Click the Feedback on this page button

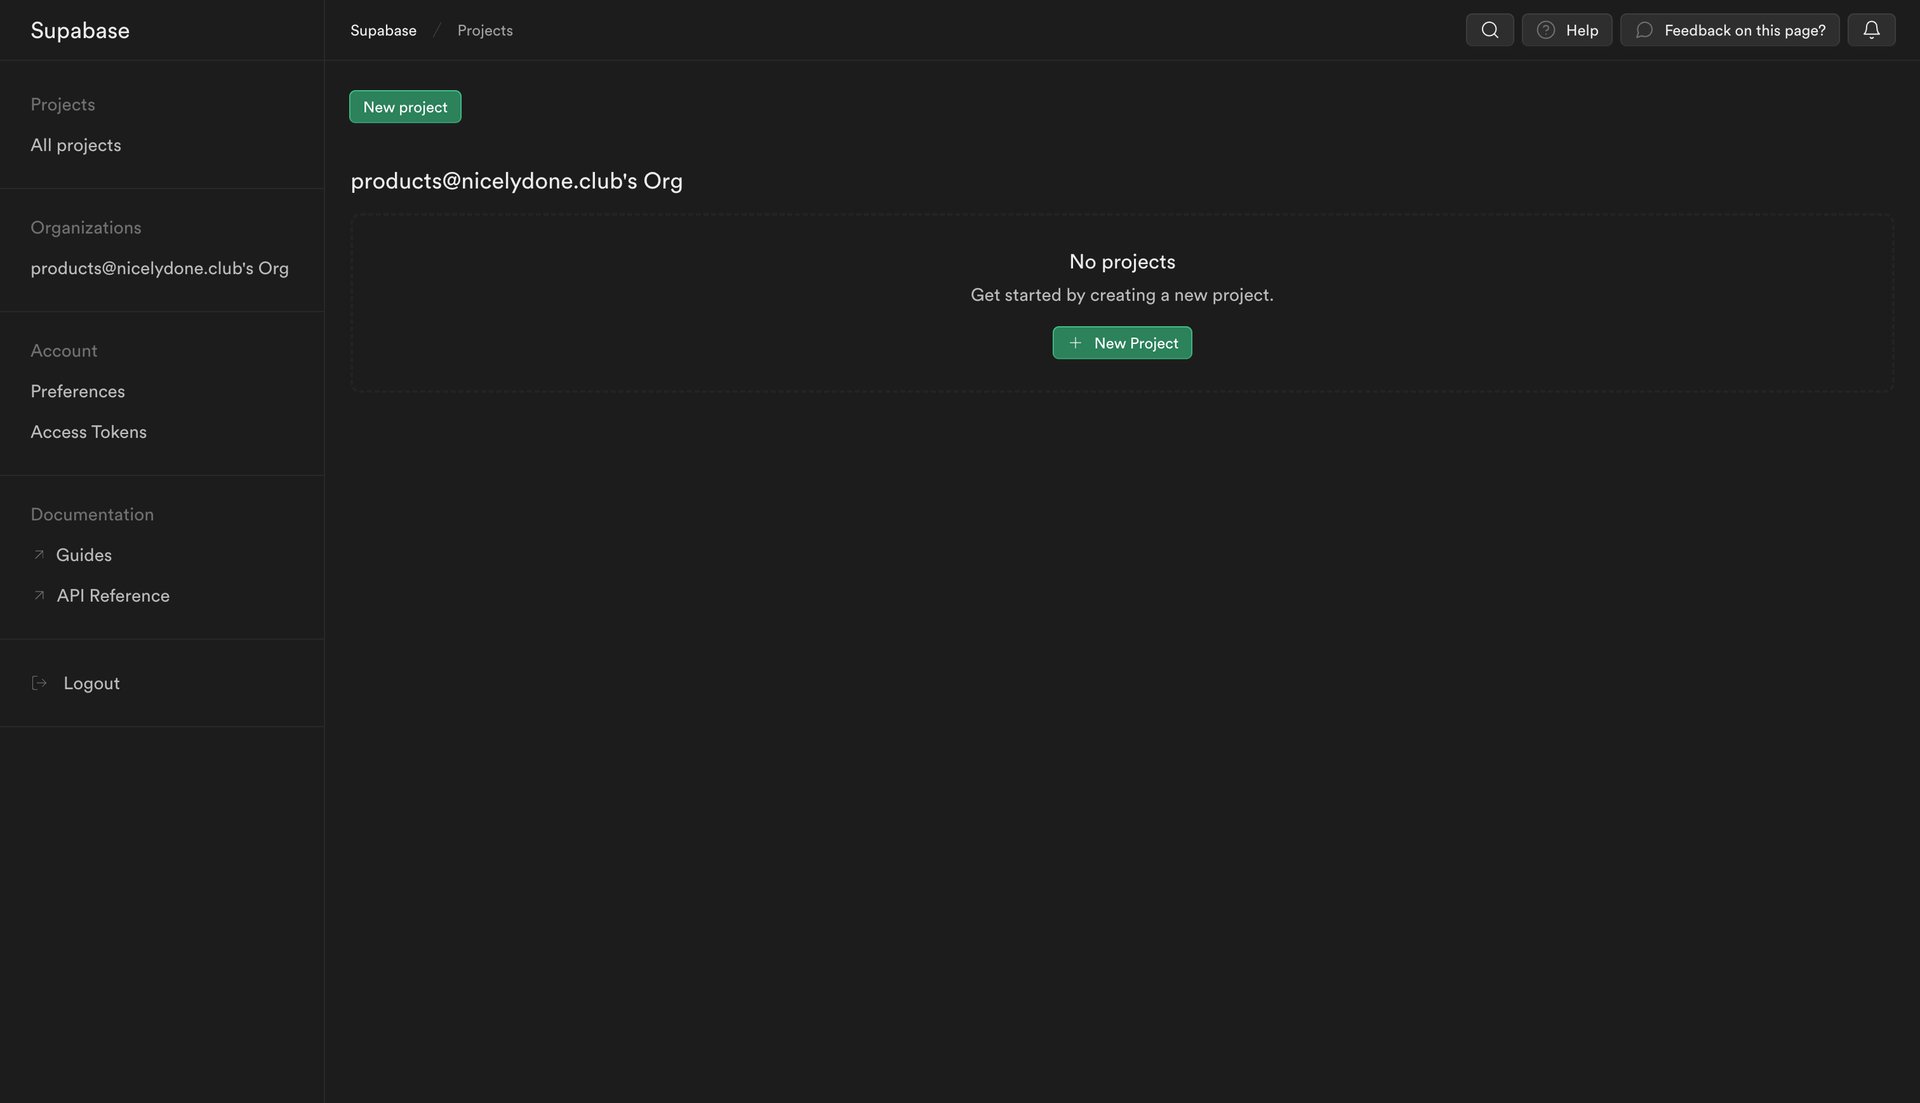tap(1730, 29)
